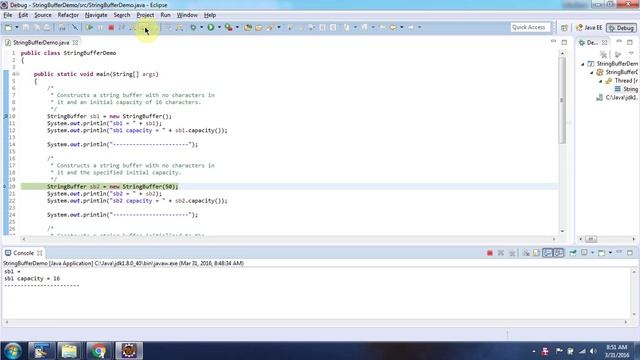Open File Explorer from the taskbar
The height and width of the screenshot is (360, 640).
(69, 351)
